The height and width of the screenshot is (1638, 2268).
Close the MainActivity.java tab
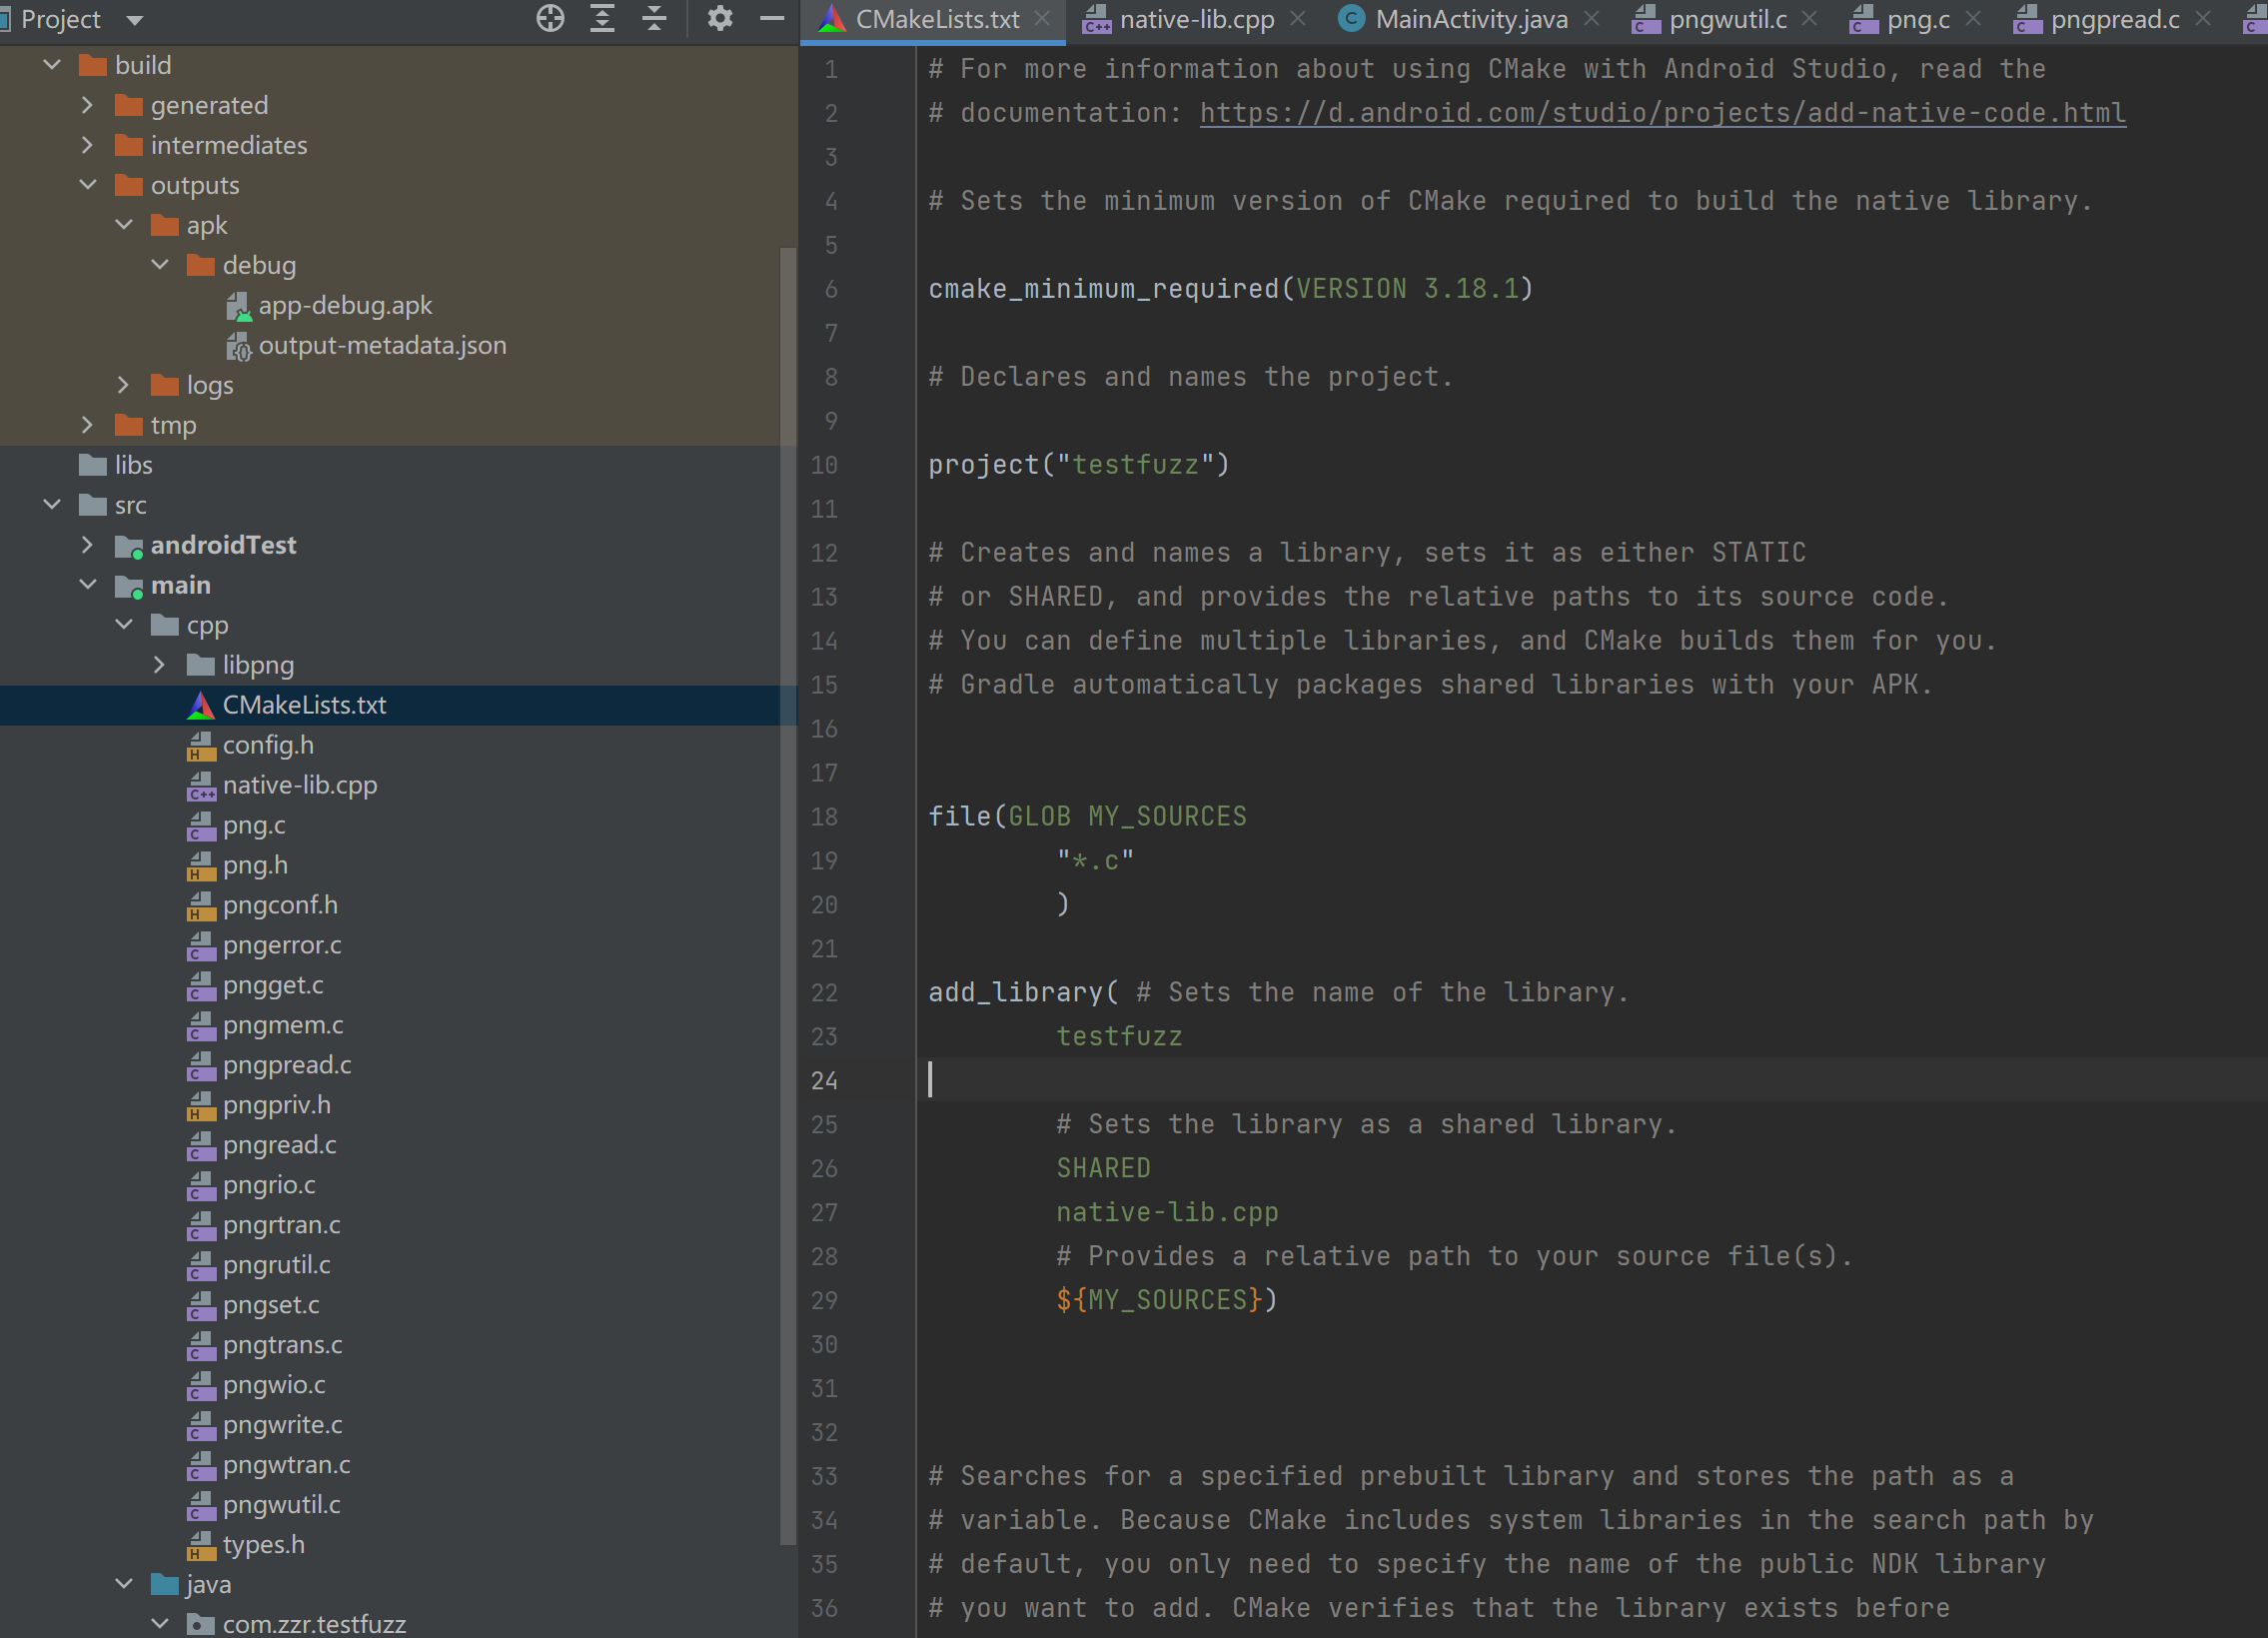pos(1592,19)
